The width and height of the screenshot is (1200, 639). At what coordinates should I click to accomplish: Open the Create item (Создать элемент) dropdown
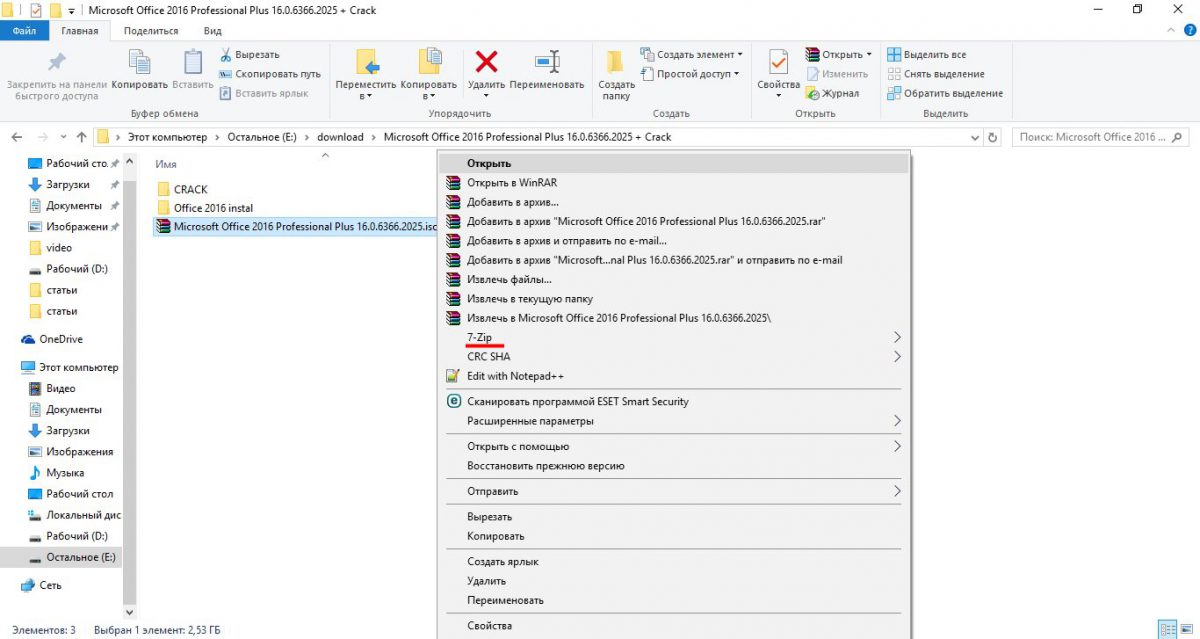click(699, 55)
